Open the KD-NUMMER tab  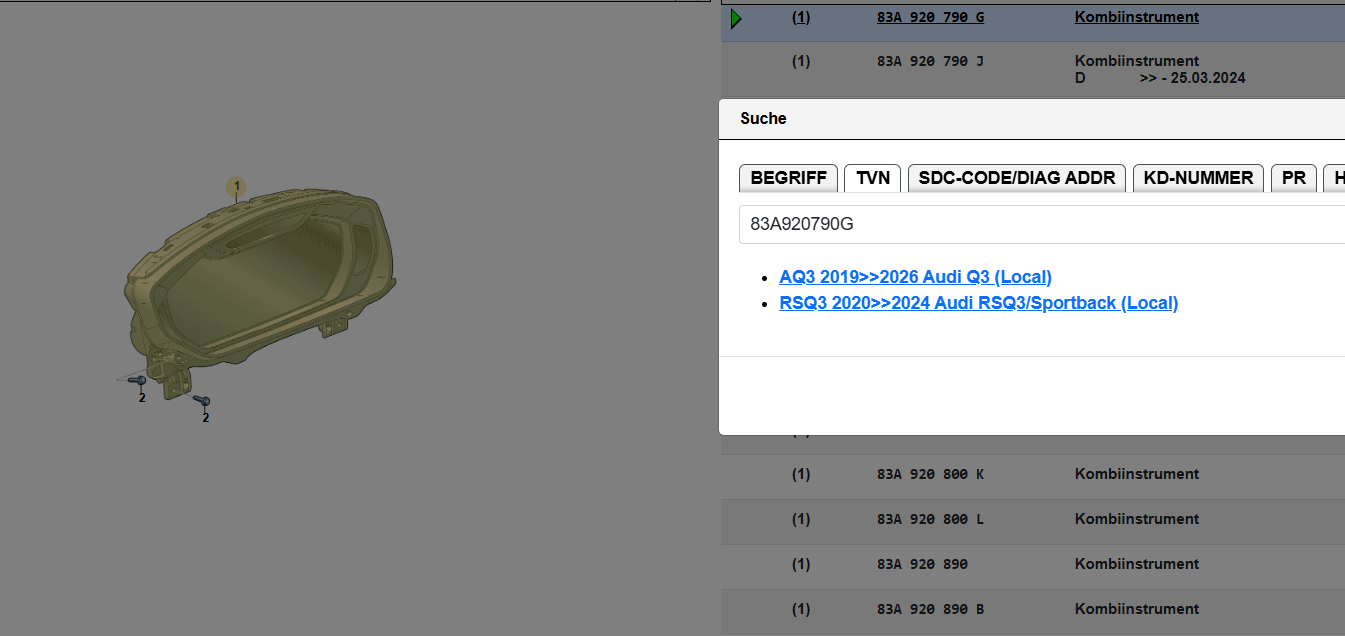point(1198,178)
